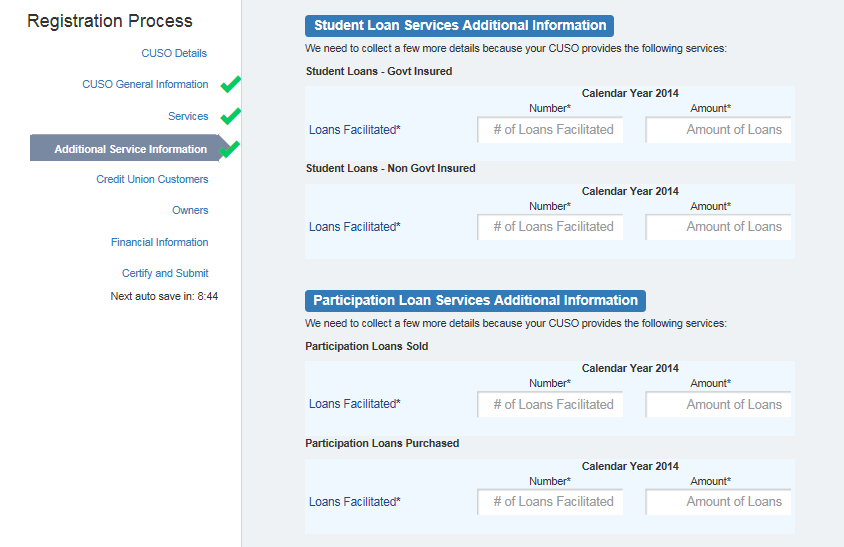Select Non Govt Insured number of loans field

tap(550, 227)
